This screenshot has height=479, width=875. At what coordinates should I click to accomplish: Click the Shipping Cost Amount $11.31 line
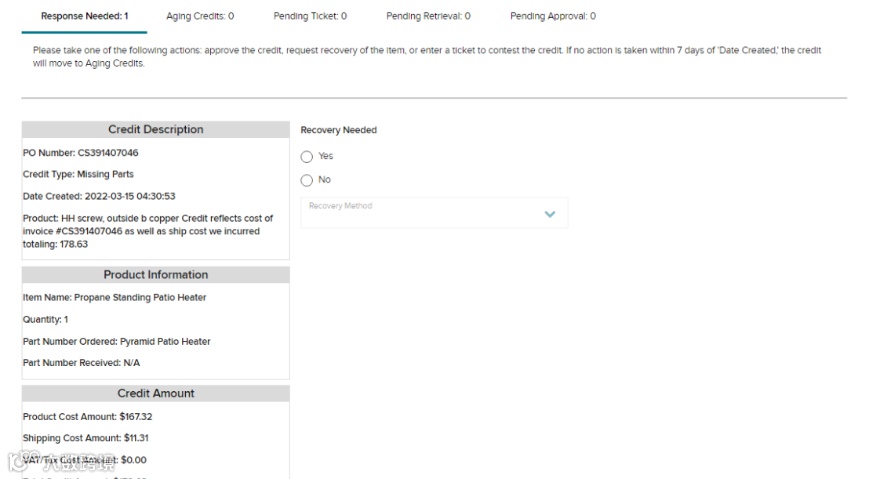click(x=86, y=439)
